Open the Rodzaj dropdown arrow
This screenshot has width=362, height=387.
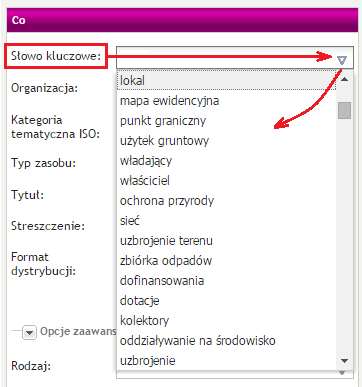[x=342, y=373]
